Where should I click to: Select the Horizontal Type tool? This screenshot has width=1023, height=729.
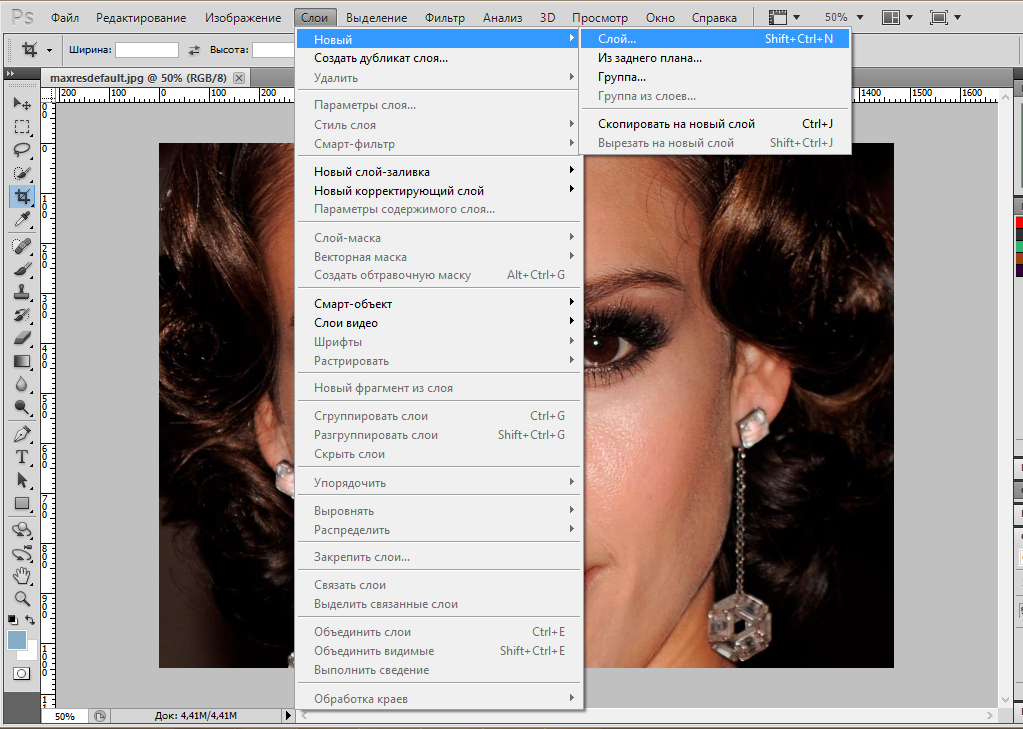pos(22,457)
